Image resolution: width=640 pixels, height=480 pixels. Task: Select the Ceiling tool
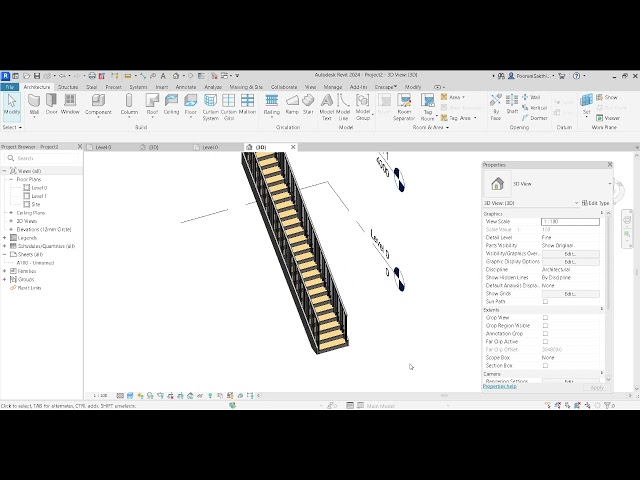[x=171, y=104]
